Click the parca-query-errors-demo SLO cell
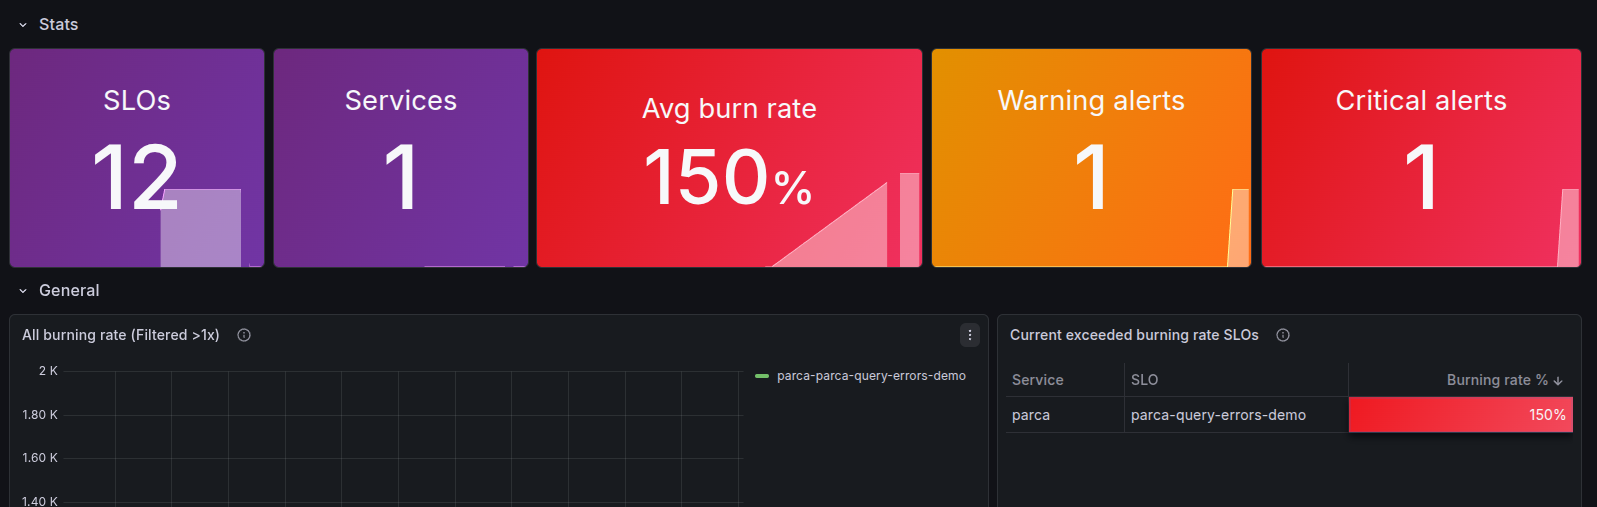 pos(1218,415)
